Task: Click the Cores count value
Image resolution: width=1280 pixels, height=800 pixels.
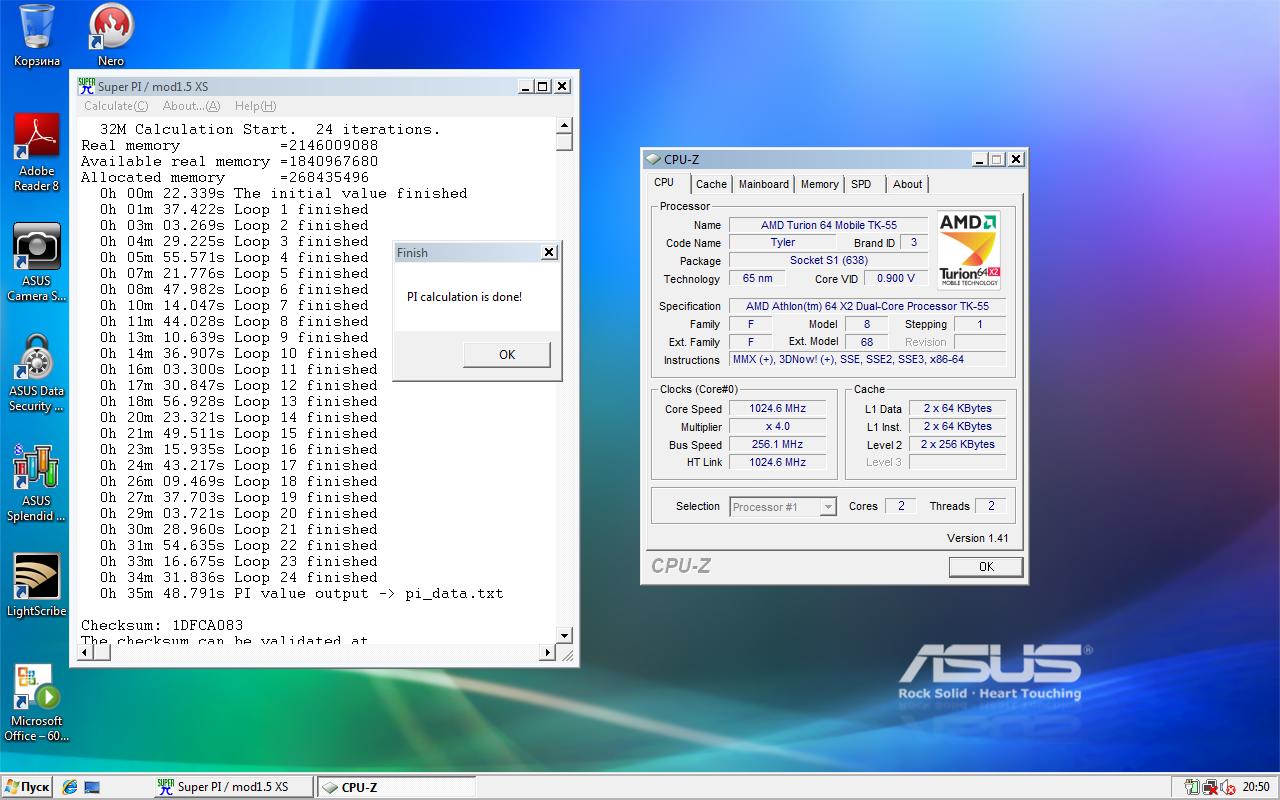Action: (900, 506)
